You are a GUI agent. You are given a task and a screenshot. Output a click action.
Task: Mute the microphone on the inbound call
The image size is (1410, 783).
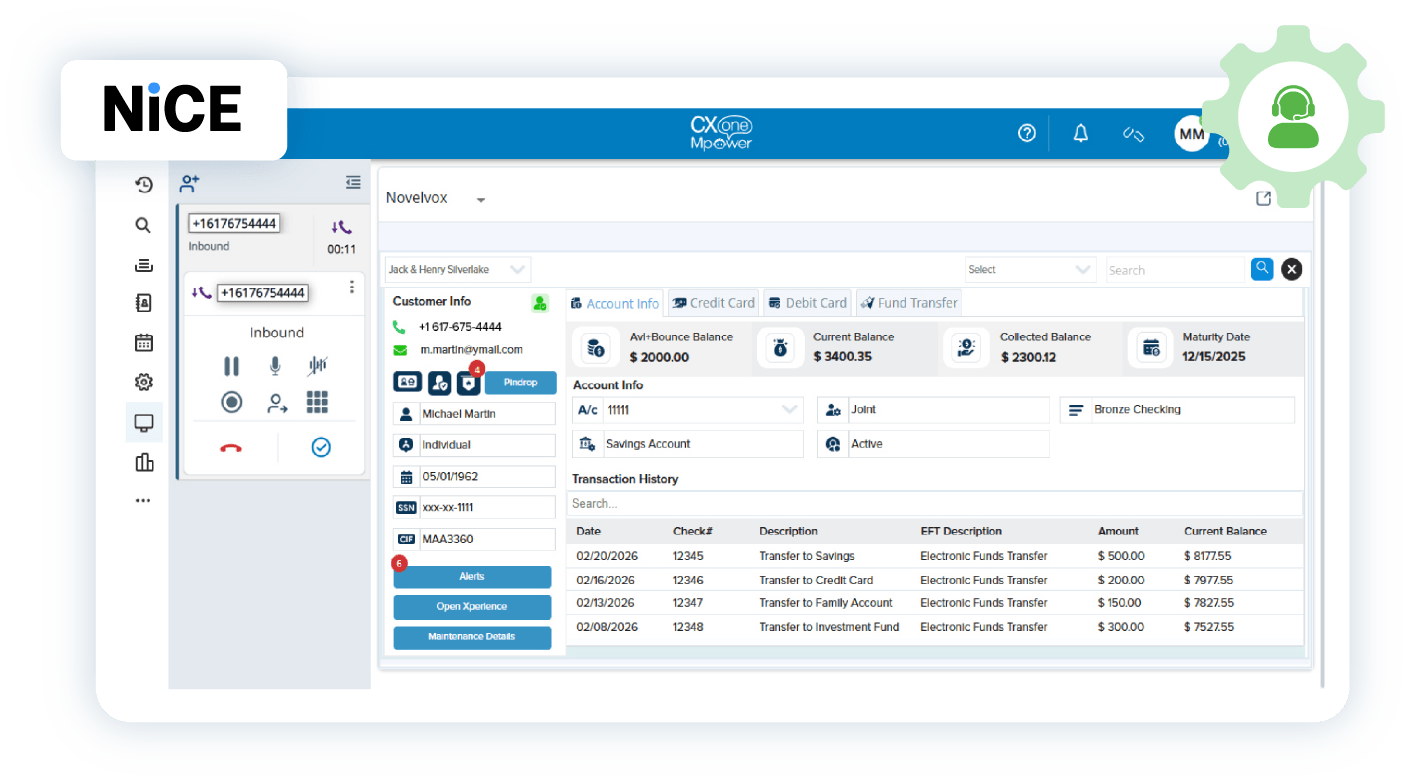pyautogui.click(x=275, y=366)
